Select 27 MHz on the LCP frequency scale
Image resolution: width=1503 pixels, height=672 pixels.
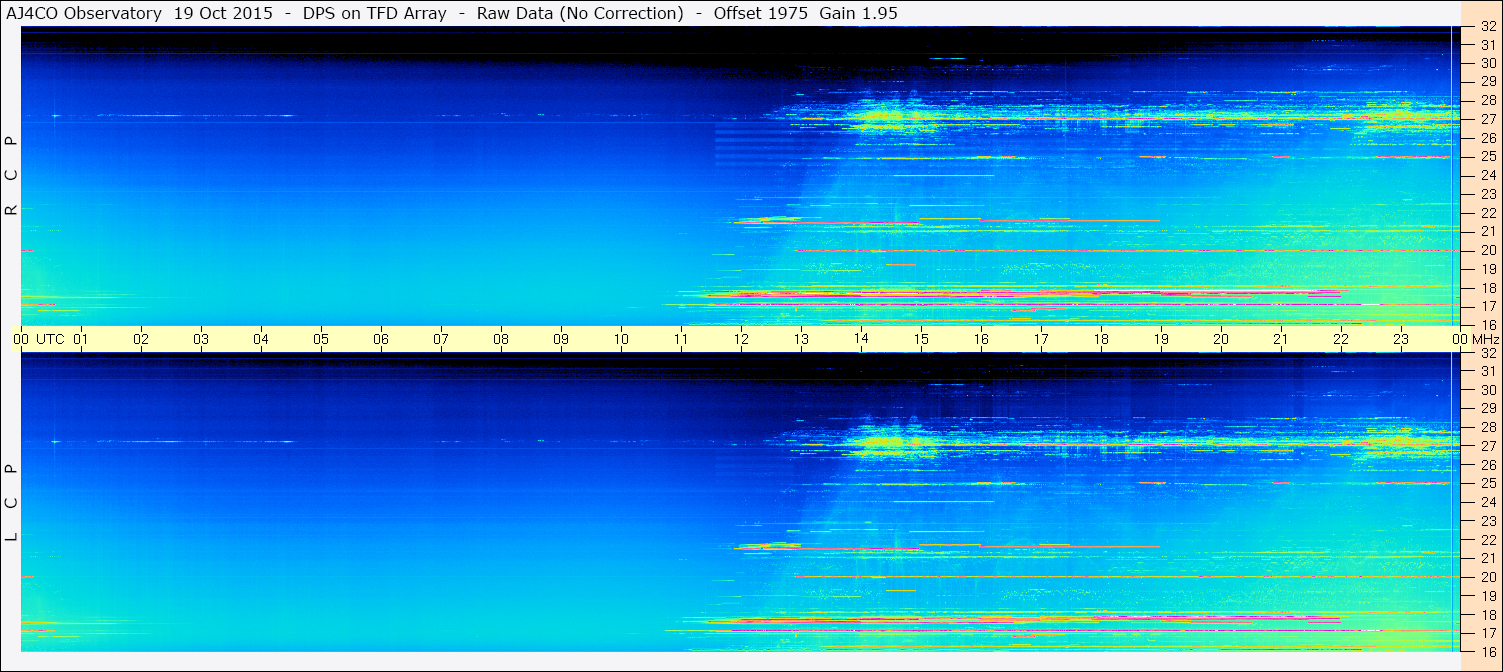tap(1487, 446)
